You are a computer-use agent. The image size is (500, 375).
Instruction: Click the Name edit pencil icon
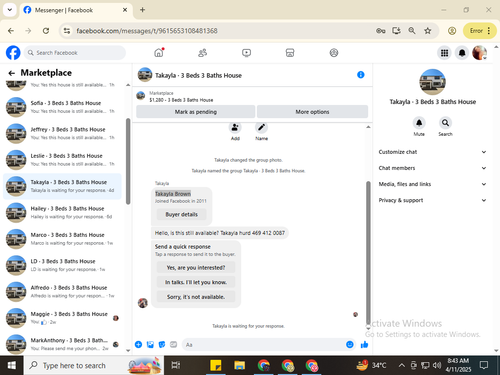click(261, 128)
